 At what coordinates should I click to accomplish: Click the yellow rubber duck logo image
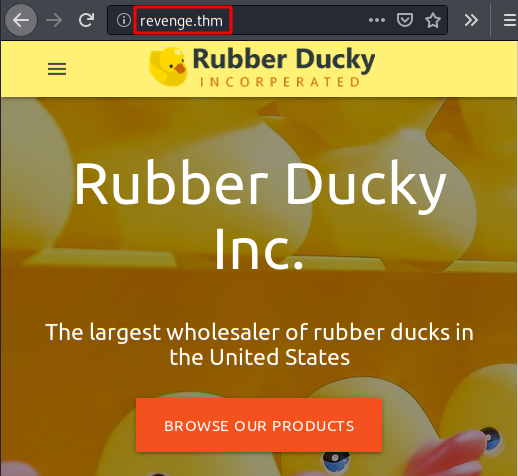pyautogui.click(x=168, y=66)
